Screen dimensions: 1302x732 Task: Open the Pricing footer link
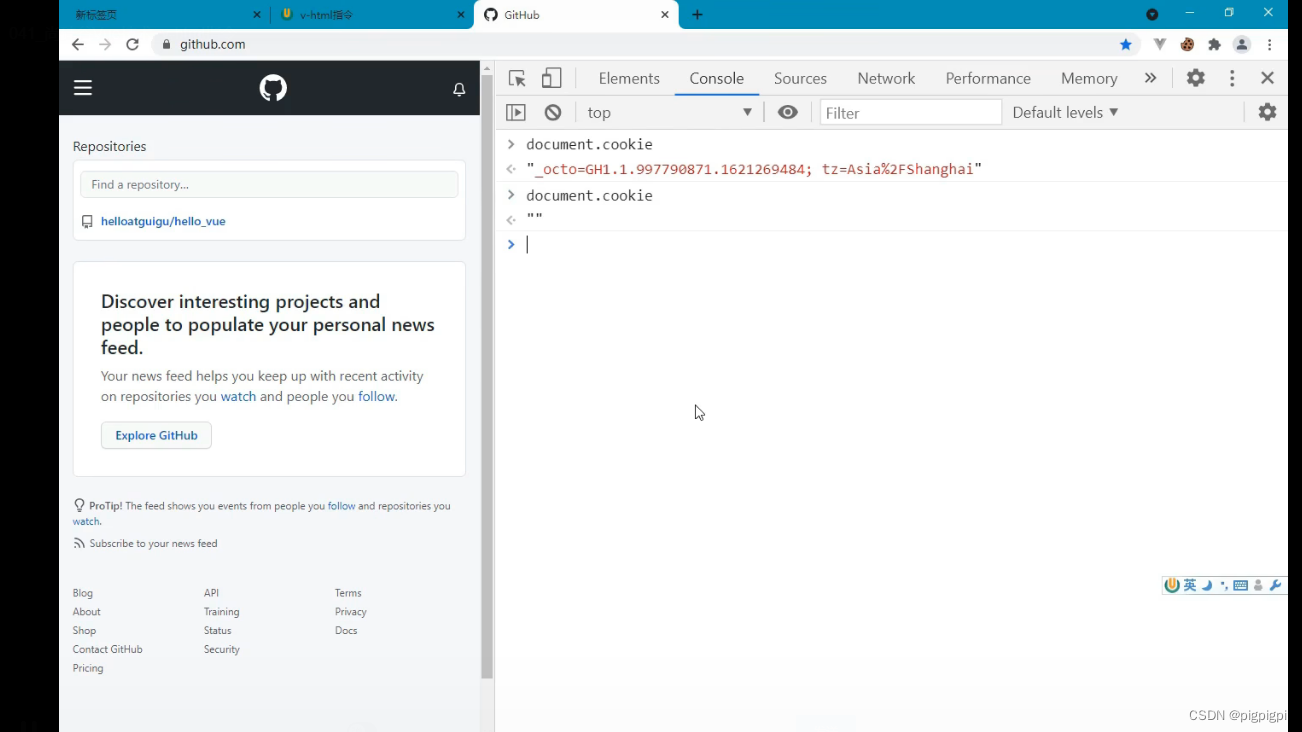(88, 669)
